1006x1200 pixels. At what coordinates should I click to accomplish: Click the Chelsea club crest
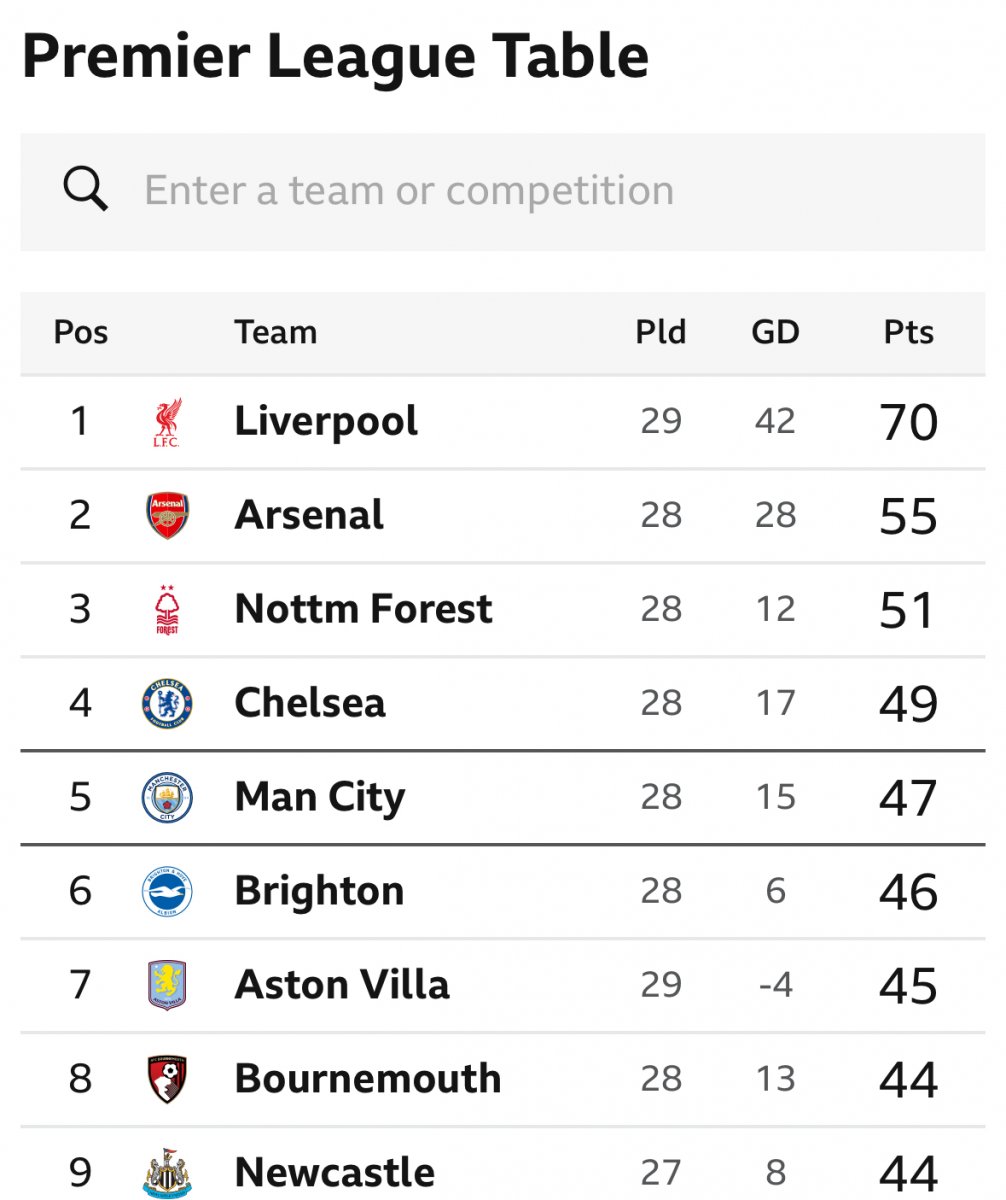click(167, 704)
